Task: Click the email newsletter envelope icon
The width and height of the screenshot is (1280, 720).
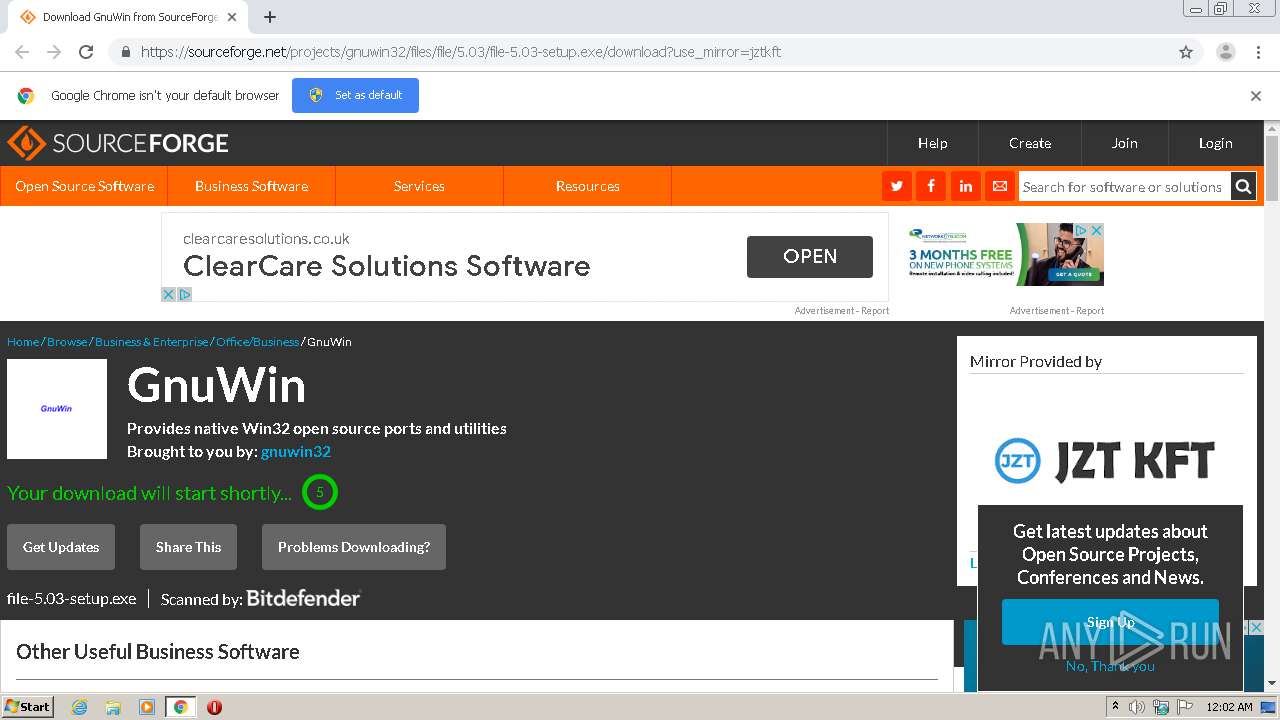Action: [999, 186]
